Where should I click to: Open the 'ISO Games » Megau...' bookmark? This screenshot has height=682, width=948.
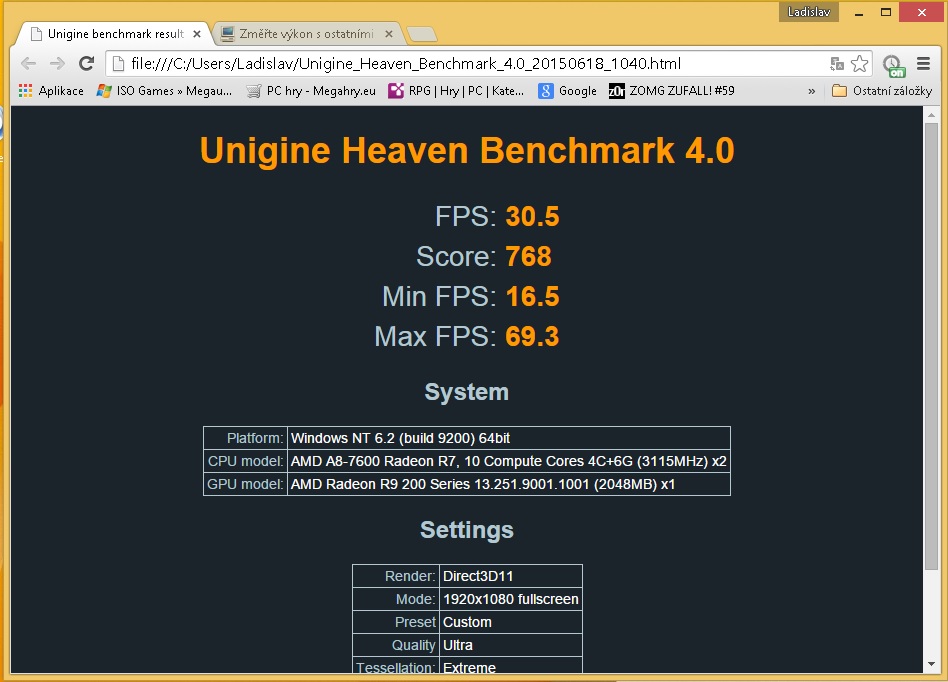coord(164,91)
